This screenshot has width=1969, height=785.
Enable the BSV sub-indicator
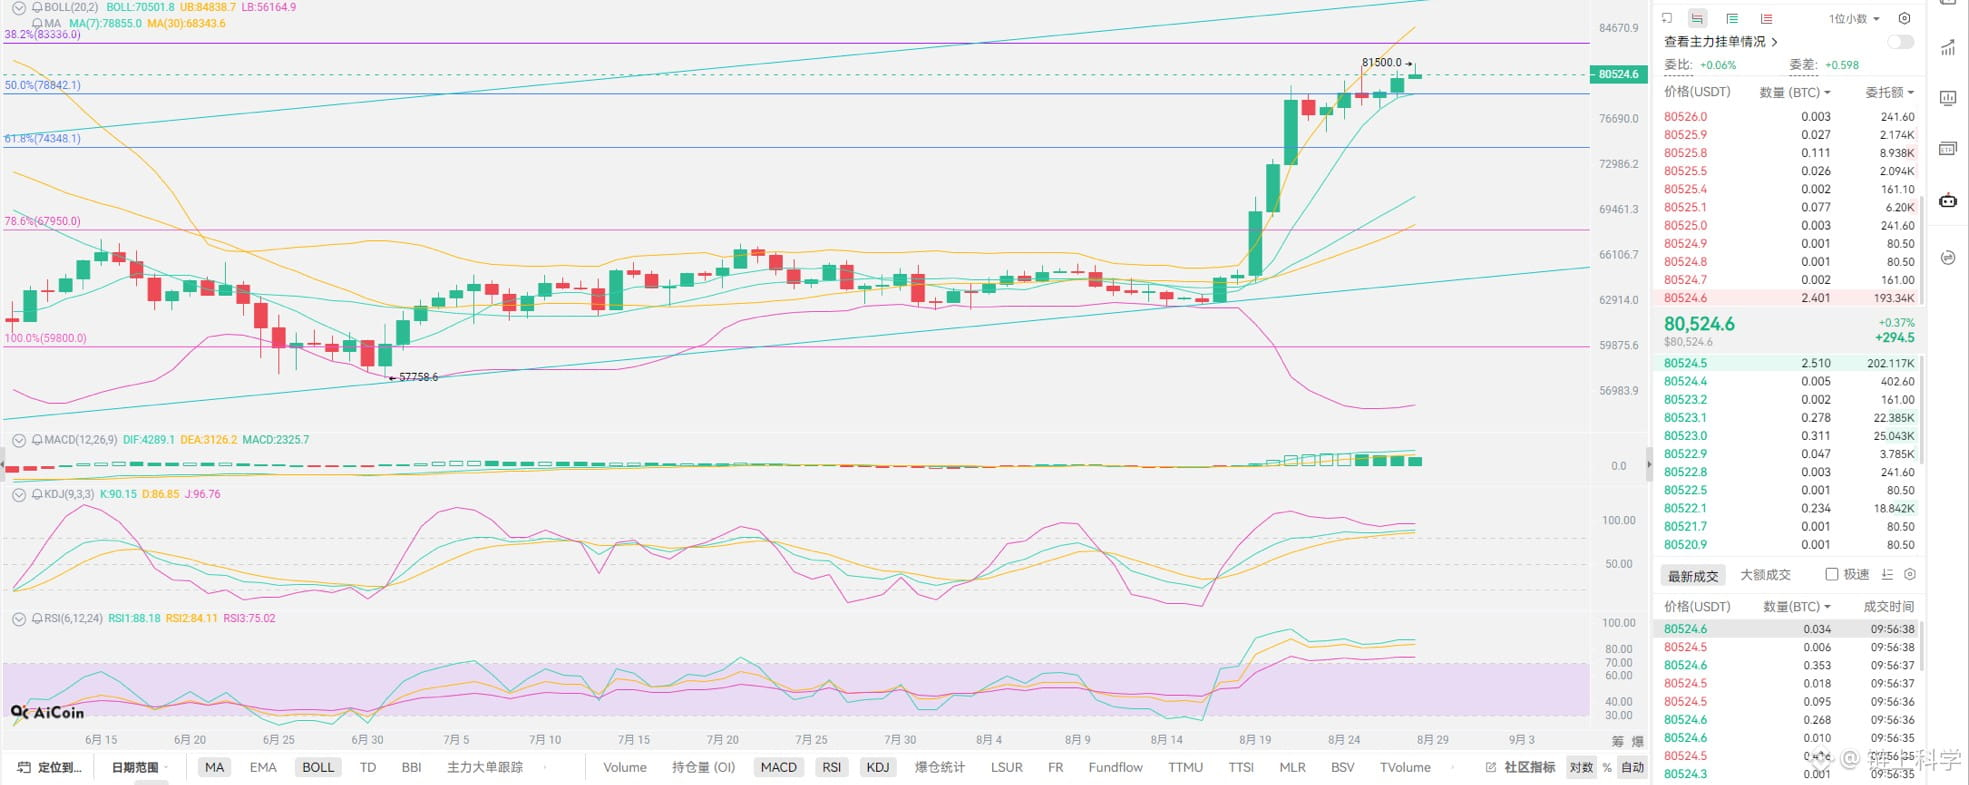tap(1343, 768)
